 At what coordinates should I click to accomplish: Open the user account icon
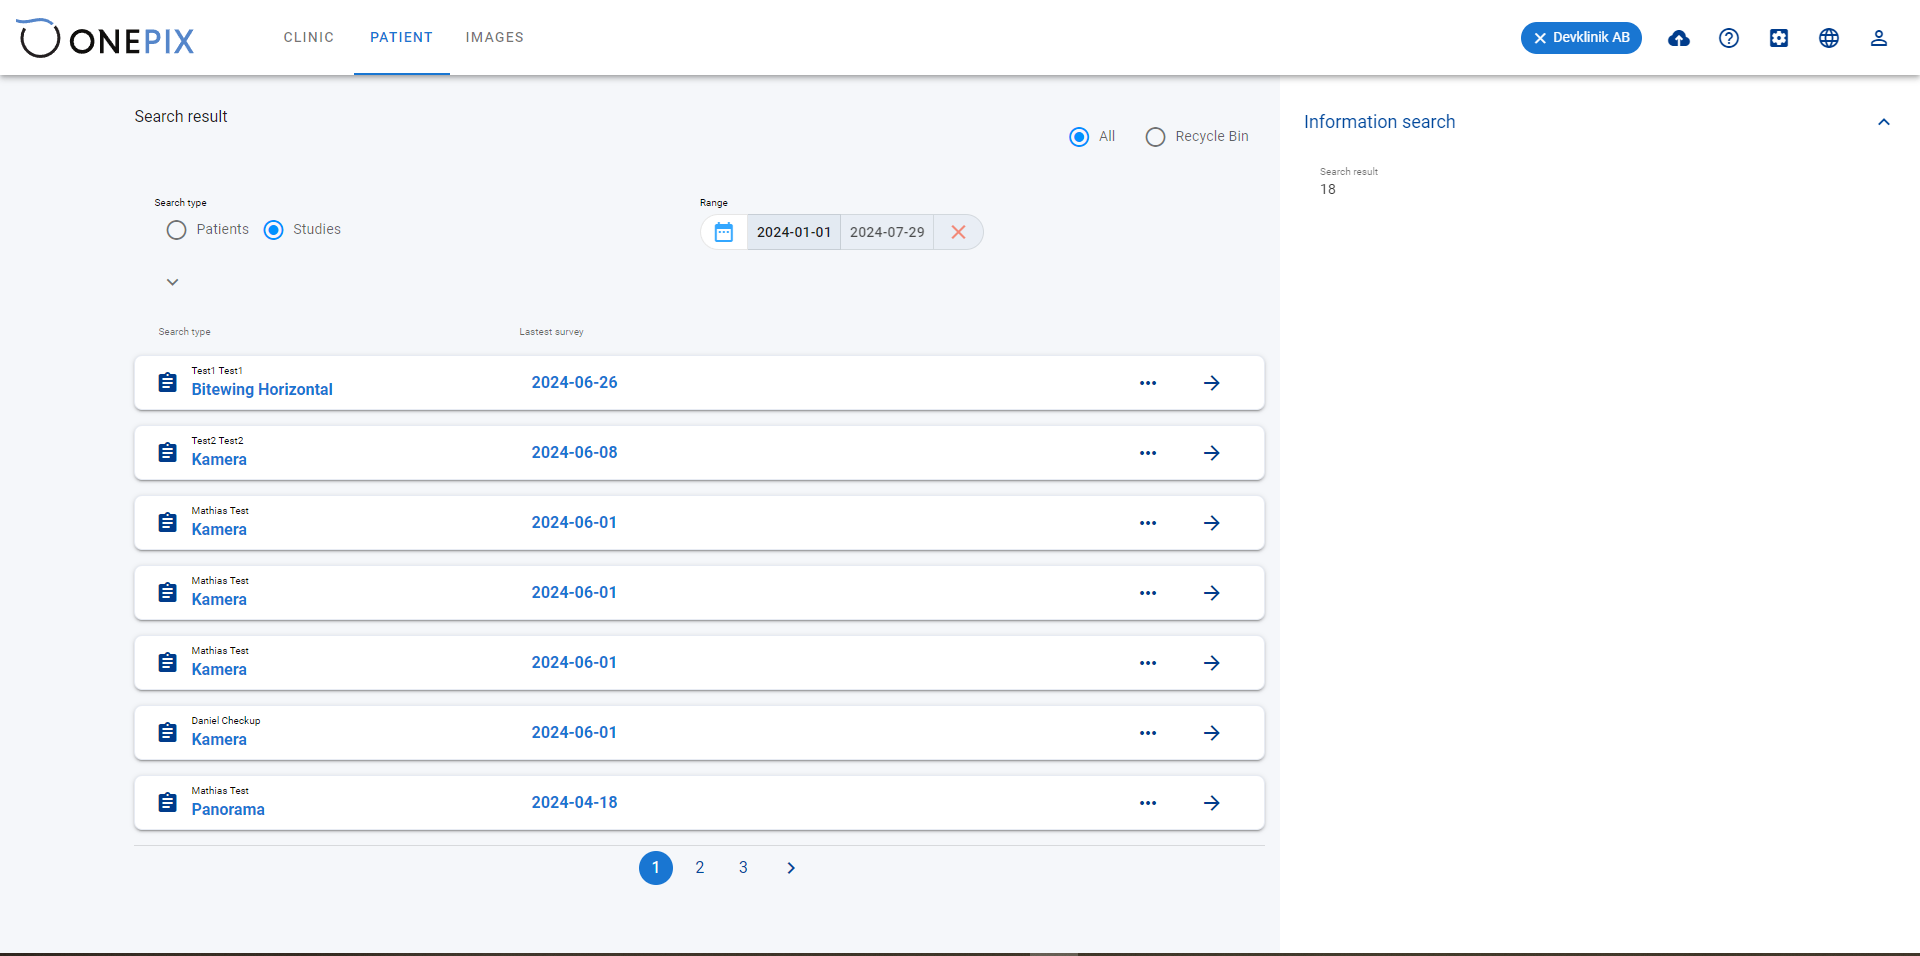[x=1879, y=38]
